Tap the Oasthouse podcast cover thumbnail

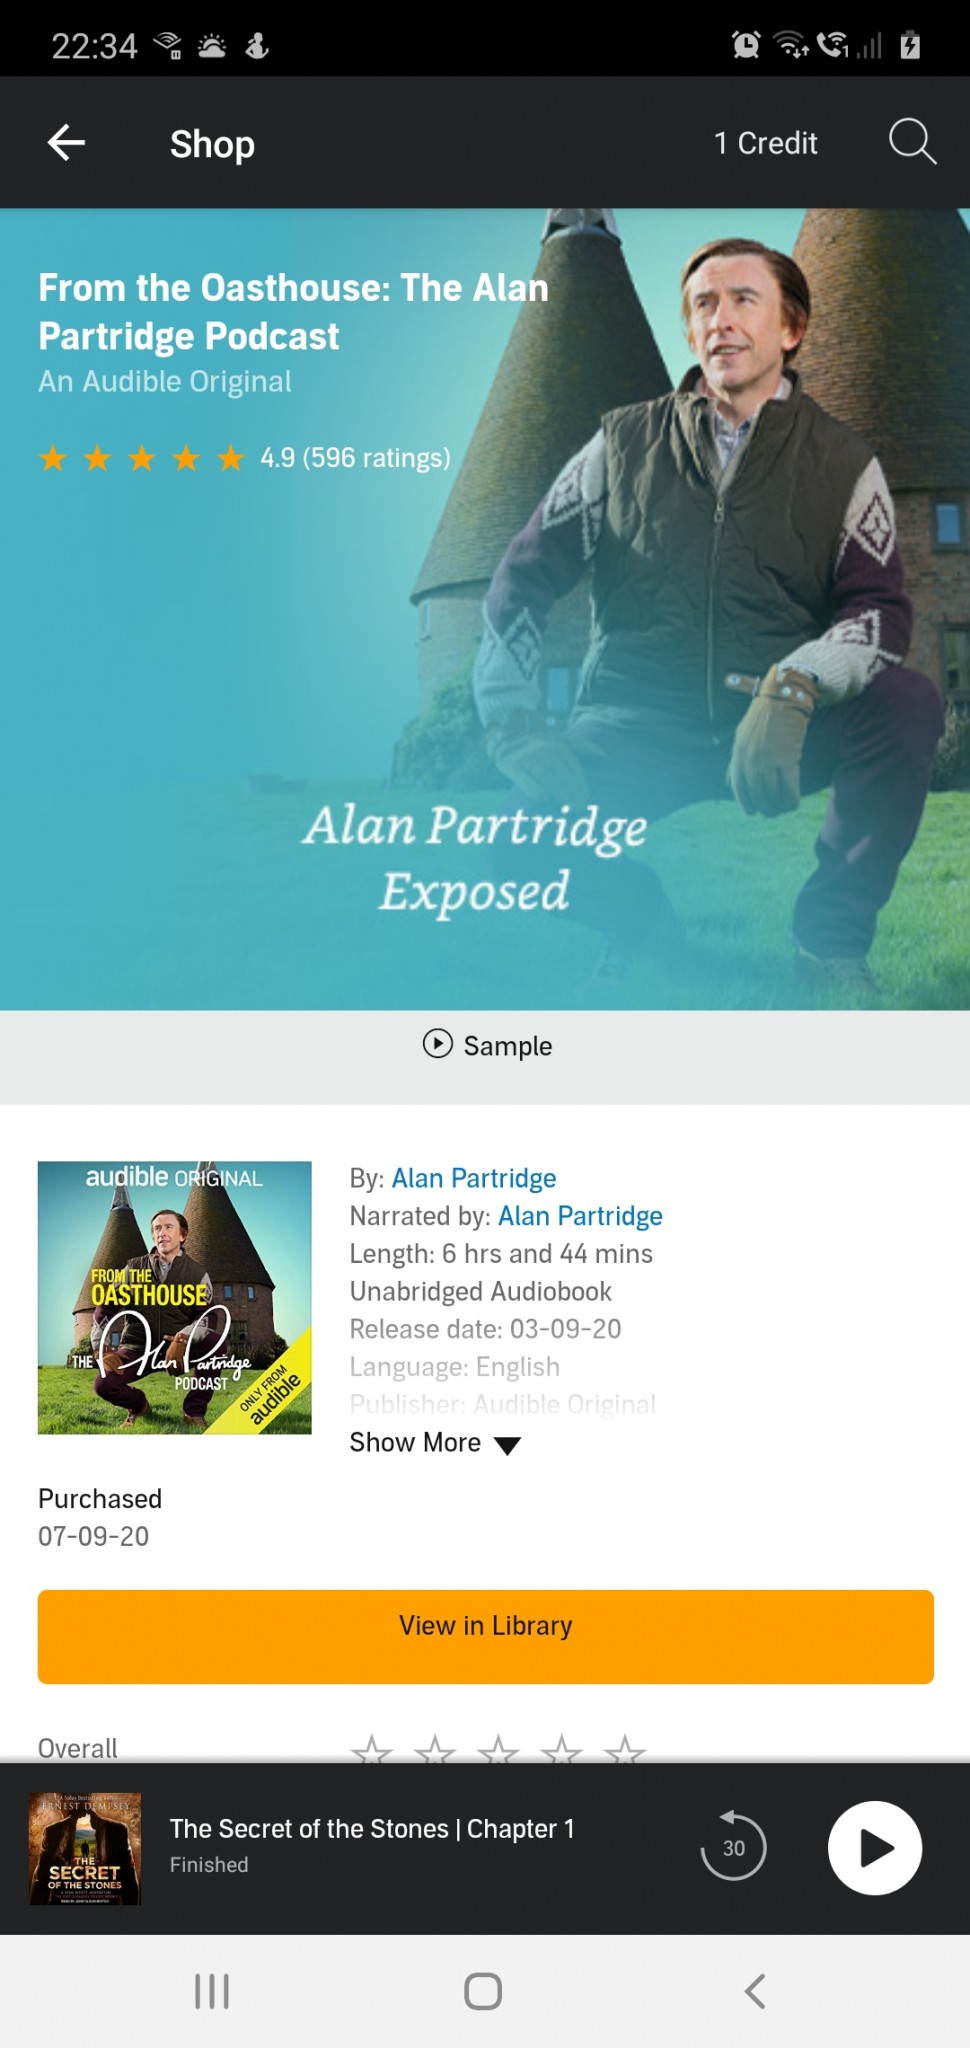click(175, 1297)
